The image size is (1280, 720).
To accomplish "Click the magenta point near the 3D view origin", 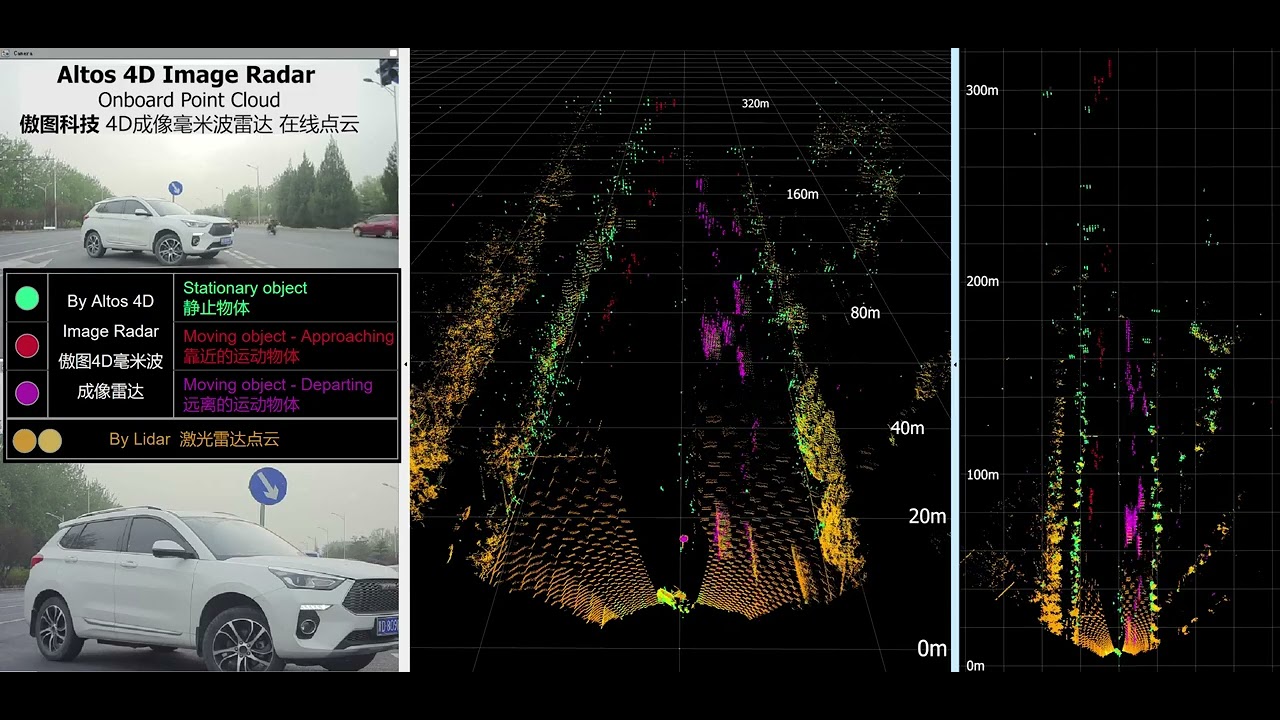I will coord(684,539).
